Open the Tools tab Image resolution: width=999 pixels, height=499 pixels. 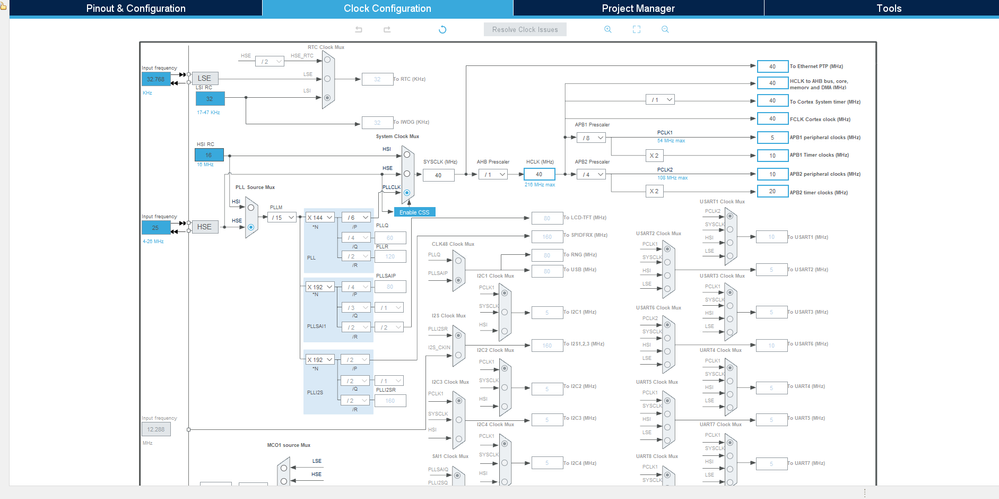click(888, 8)
